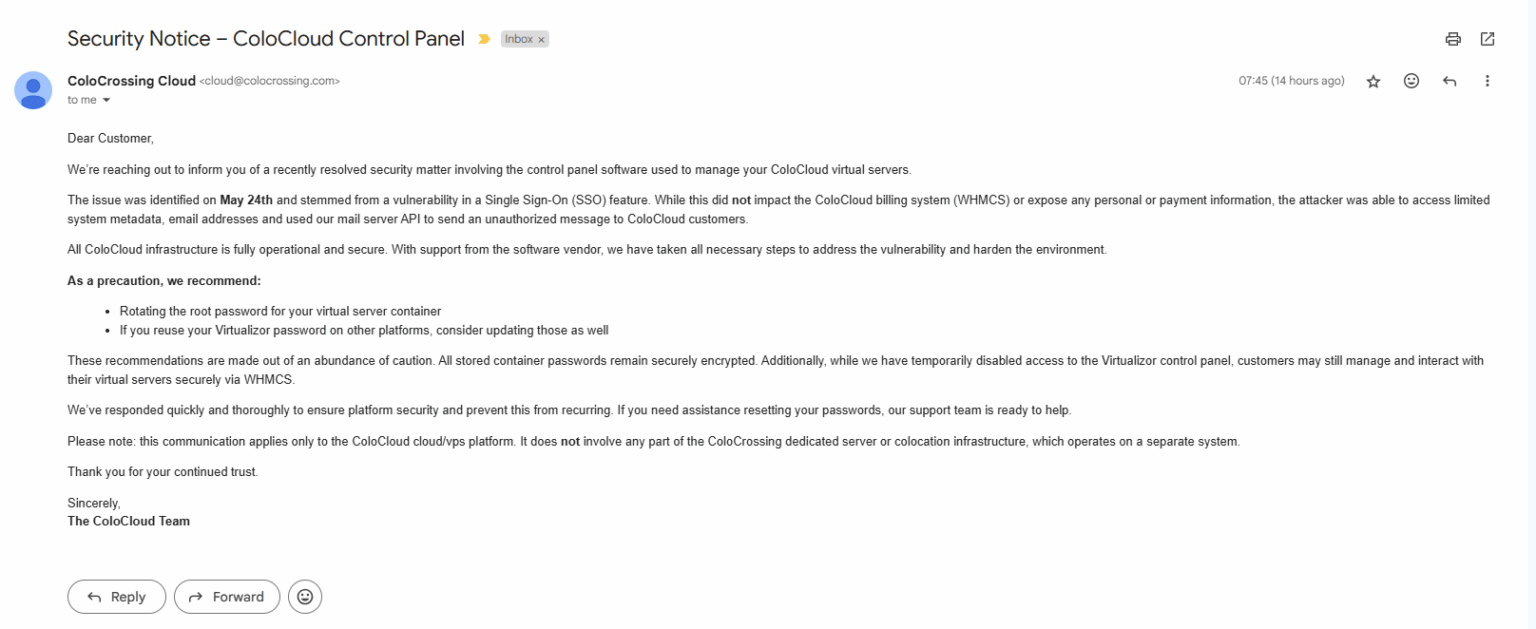Open the sender's avatar profile picture
Viewport: 1536px width, 629px height.
point(33,90)
